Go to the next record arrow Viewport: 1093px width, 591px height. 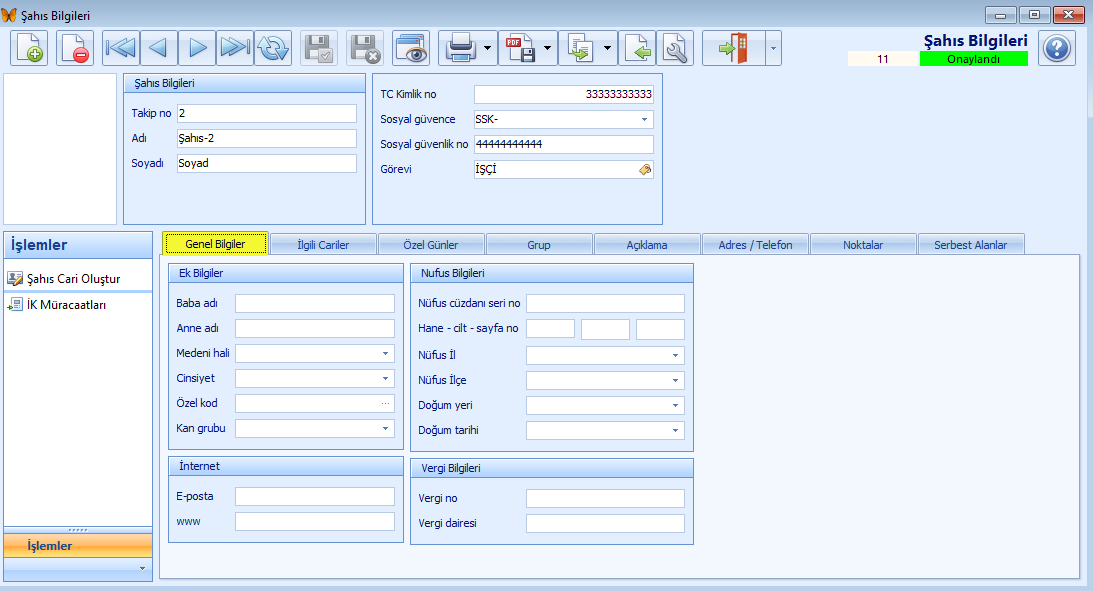[x=197, y=48]
